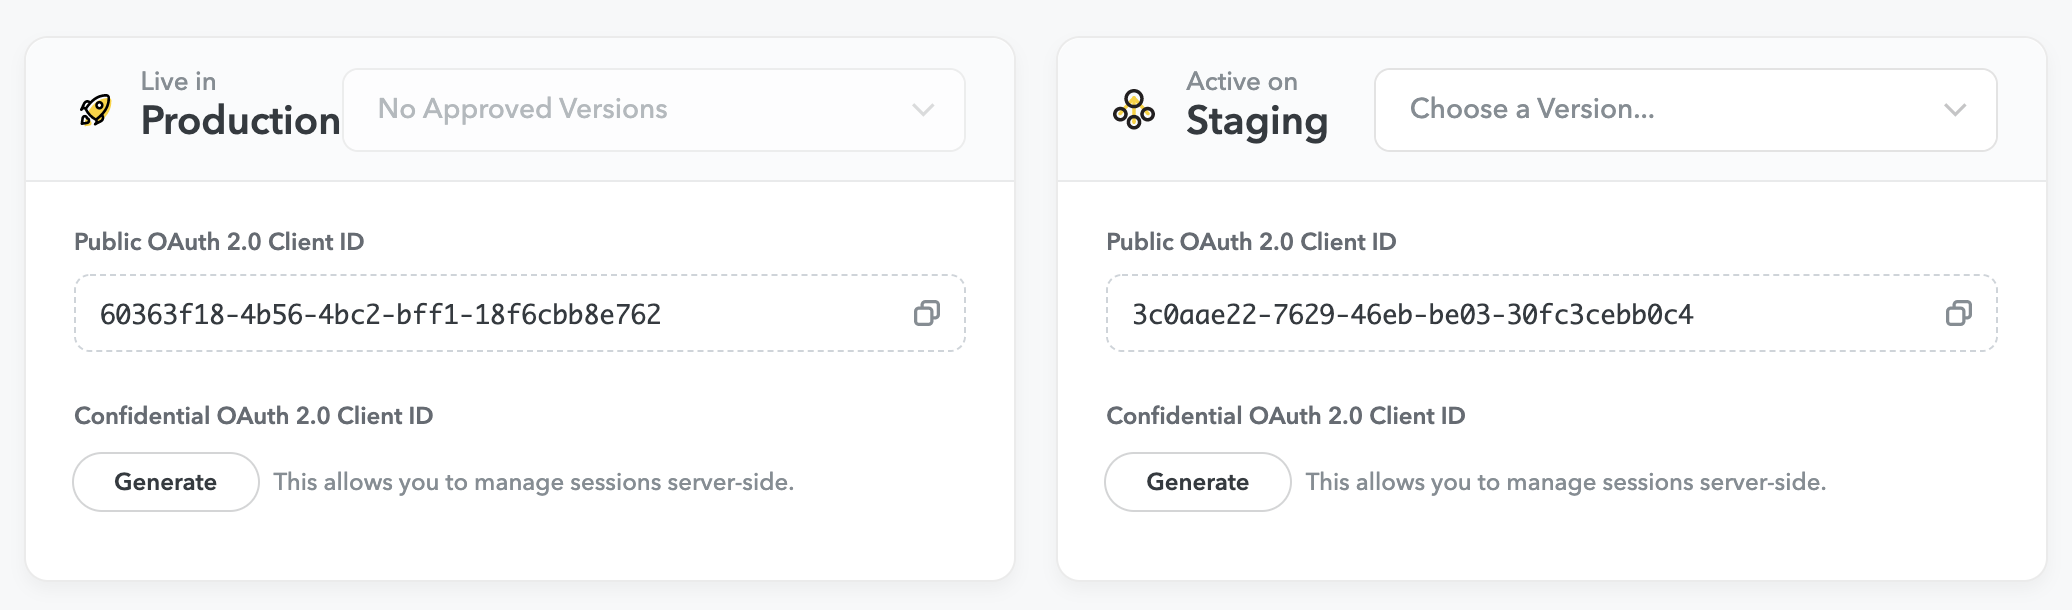Click the chevron in the Production version selector
This screenshot has height=610, width=2072.
923,110
